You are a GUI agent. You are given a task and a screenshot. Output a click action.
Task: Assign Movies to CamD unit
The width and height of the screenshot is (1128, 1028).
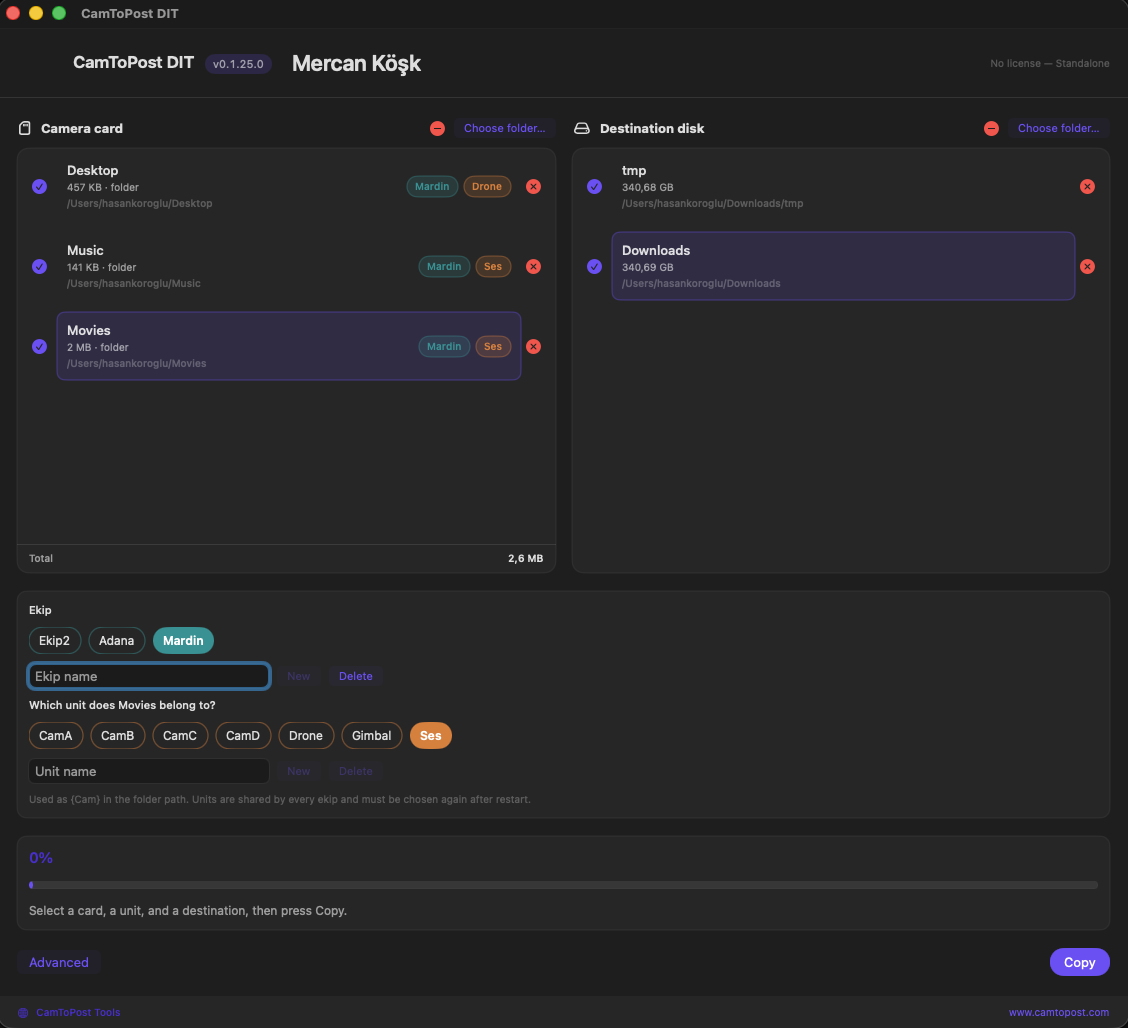(x=242, y=735)
